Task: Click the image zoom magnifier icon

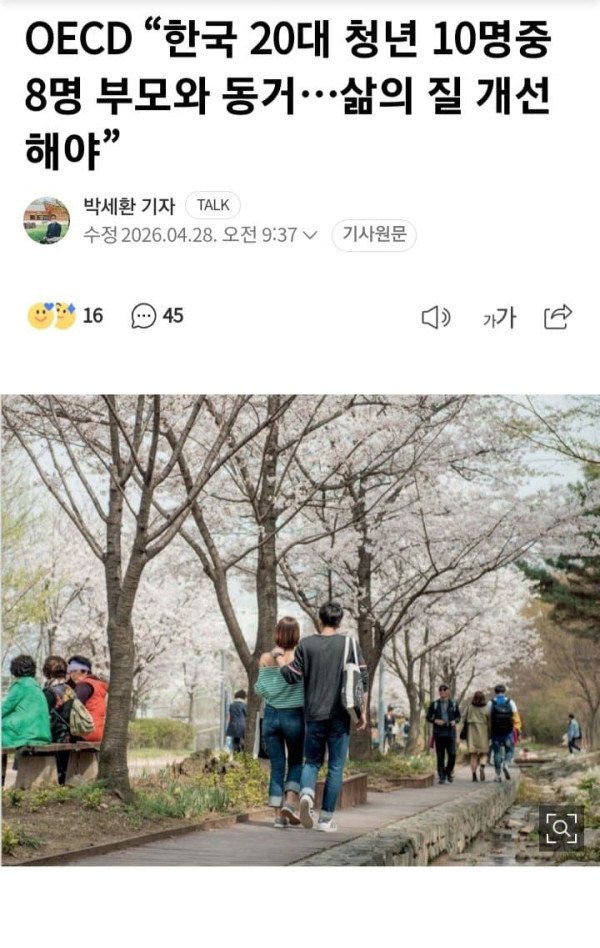Action: tap(561, 827)
